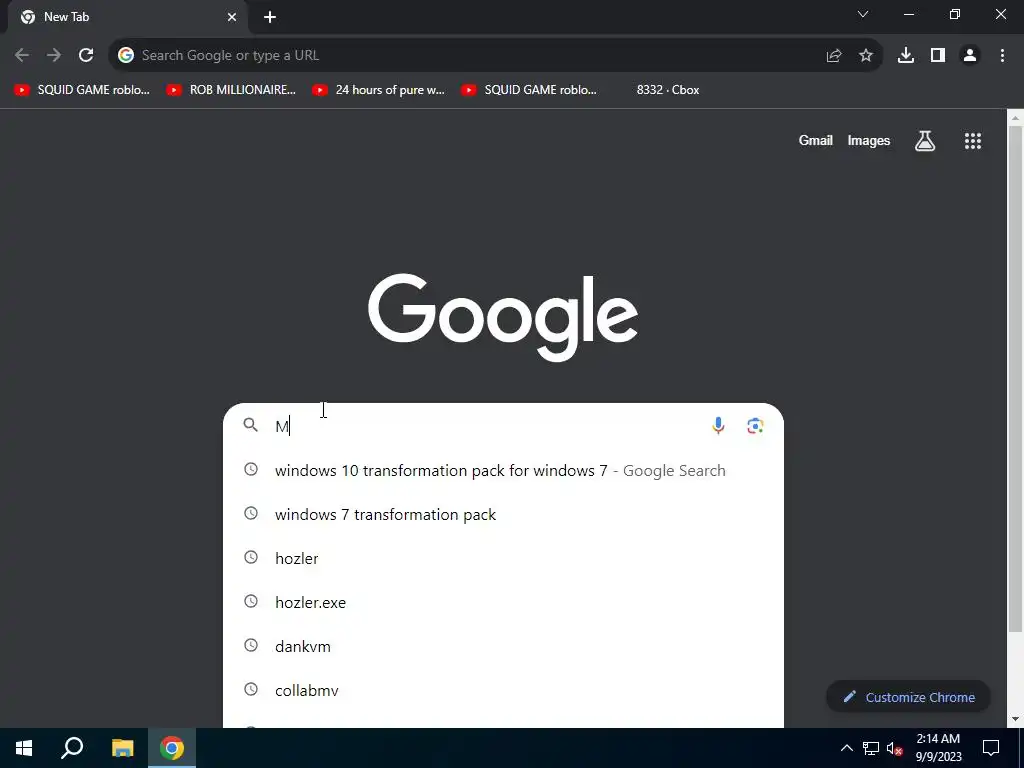Click the magnifier icon in the search box
Image resolution: width=1024 pixels, height=768 pixels.
coord(250,425)
